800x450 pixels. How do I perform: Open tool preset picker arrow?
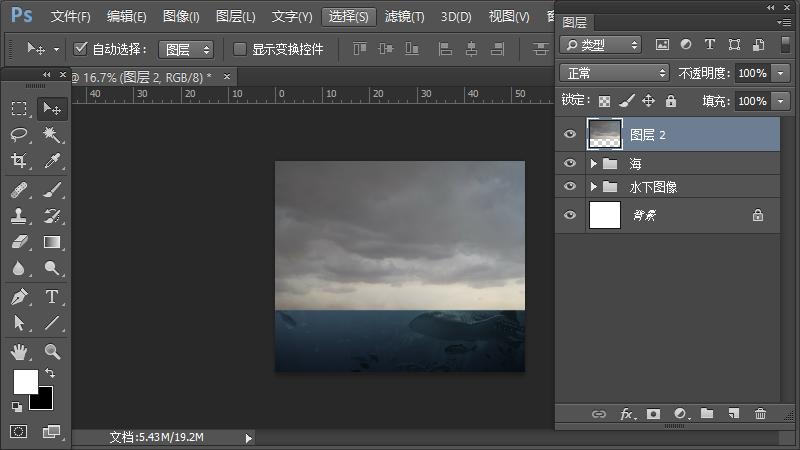click(56, 49)
